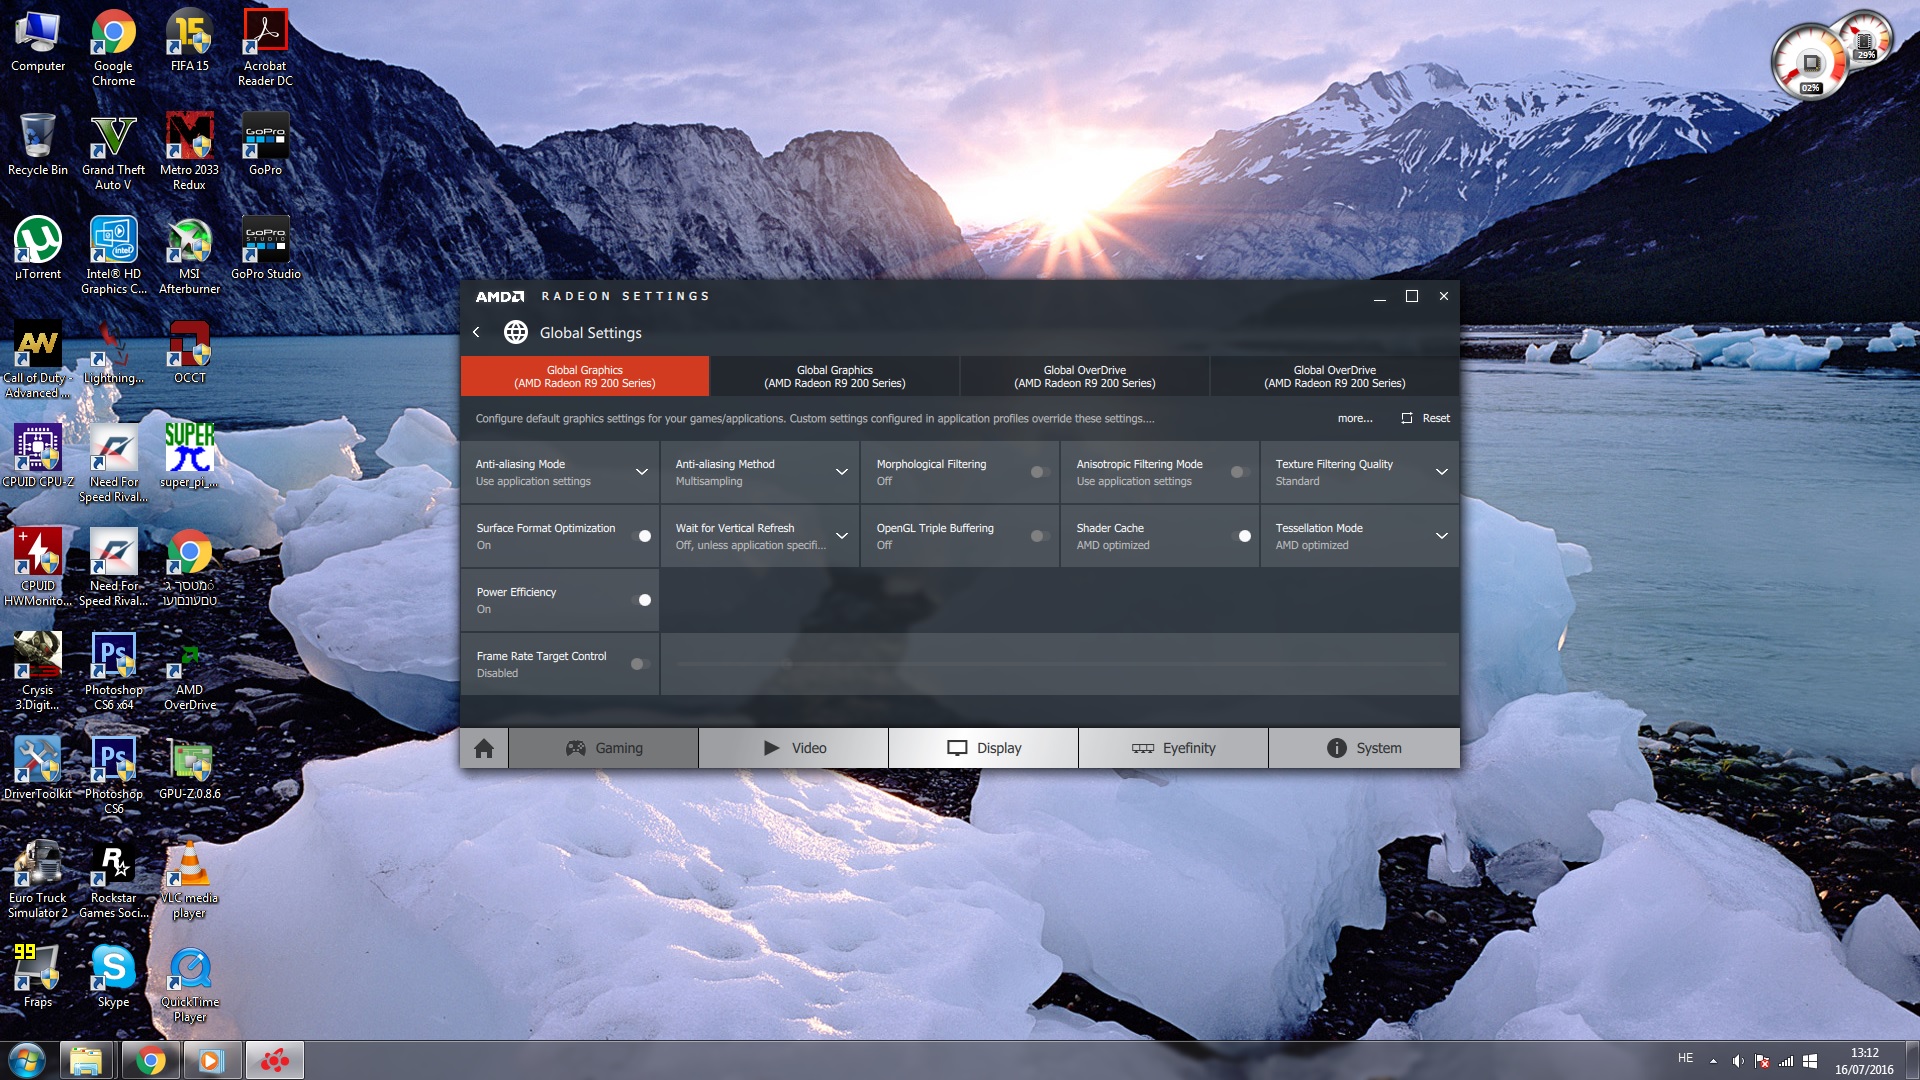Open Rockstar Games Social Club shortcut
Image resolution: width=1920 pixels, height=1080 pixels.
(x=113, y=879)
